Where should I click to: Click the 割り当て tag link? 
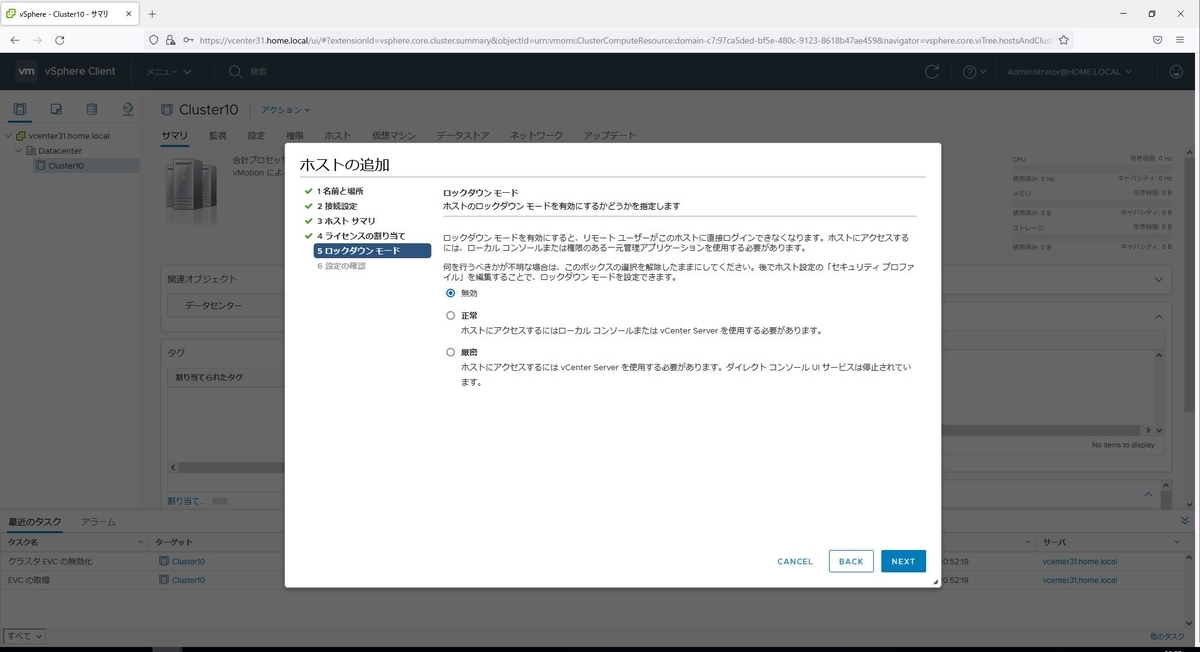point(186,500)
